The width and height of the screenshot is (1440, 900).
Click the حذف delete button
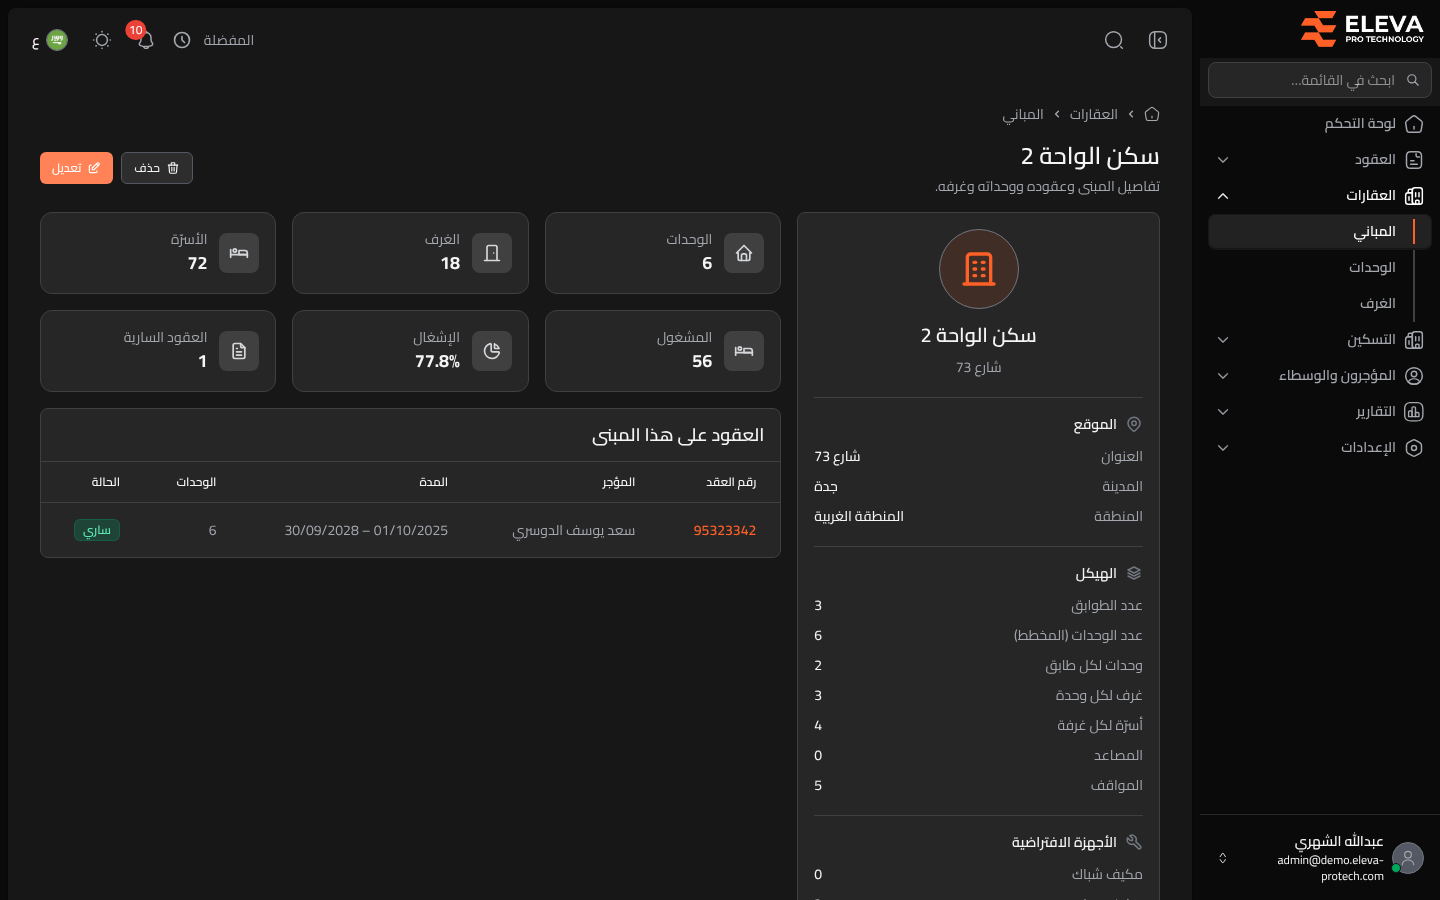pos(157,168)
